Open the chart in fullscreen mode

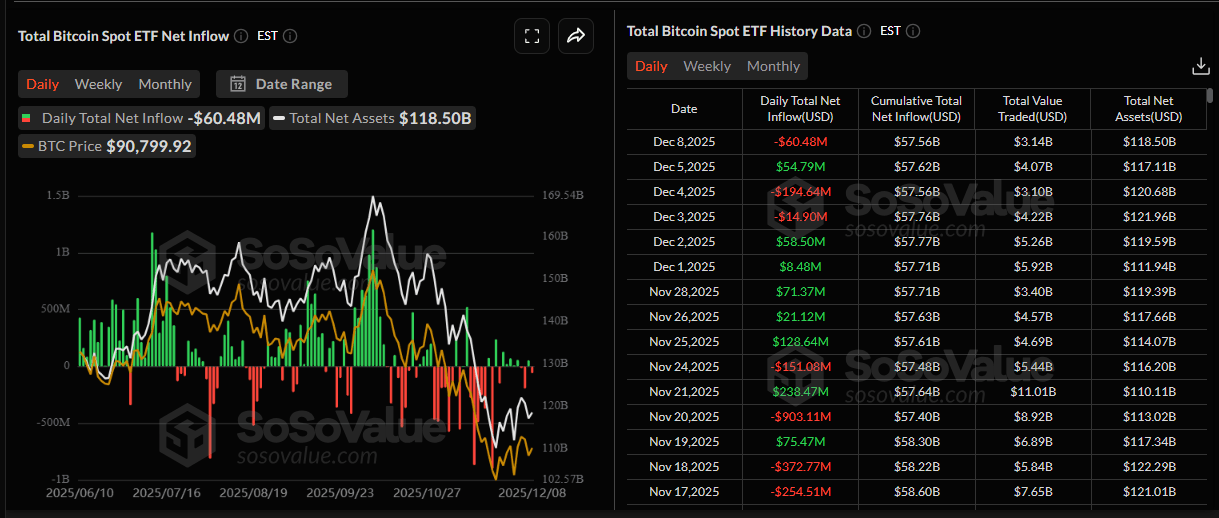coord(532,36)
